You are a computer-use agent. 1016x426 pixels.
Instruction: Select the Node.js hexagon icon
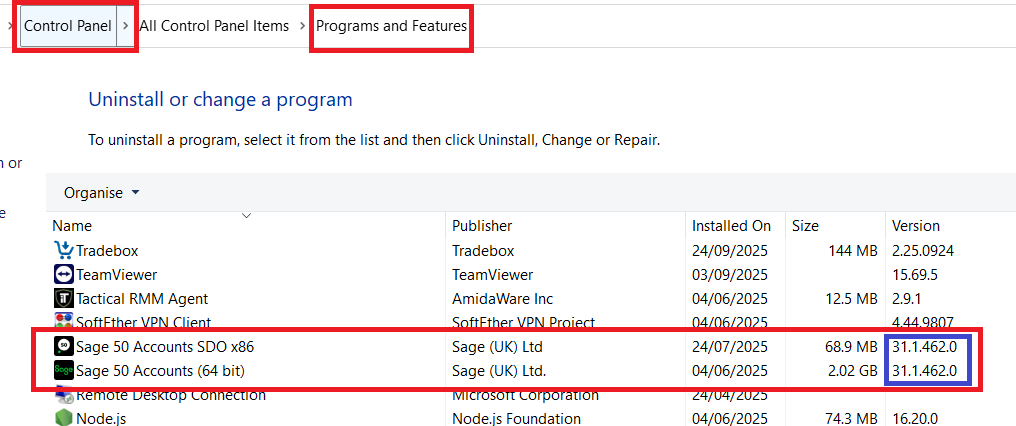pyautogui.click(x=63, y=418)
